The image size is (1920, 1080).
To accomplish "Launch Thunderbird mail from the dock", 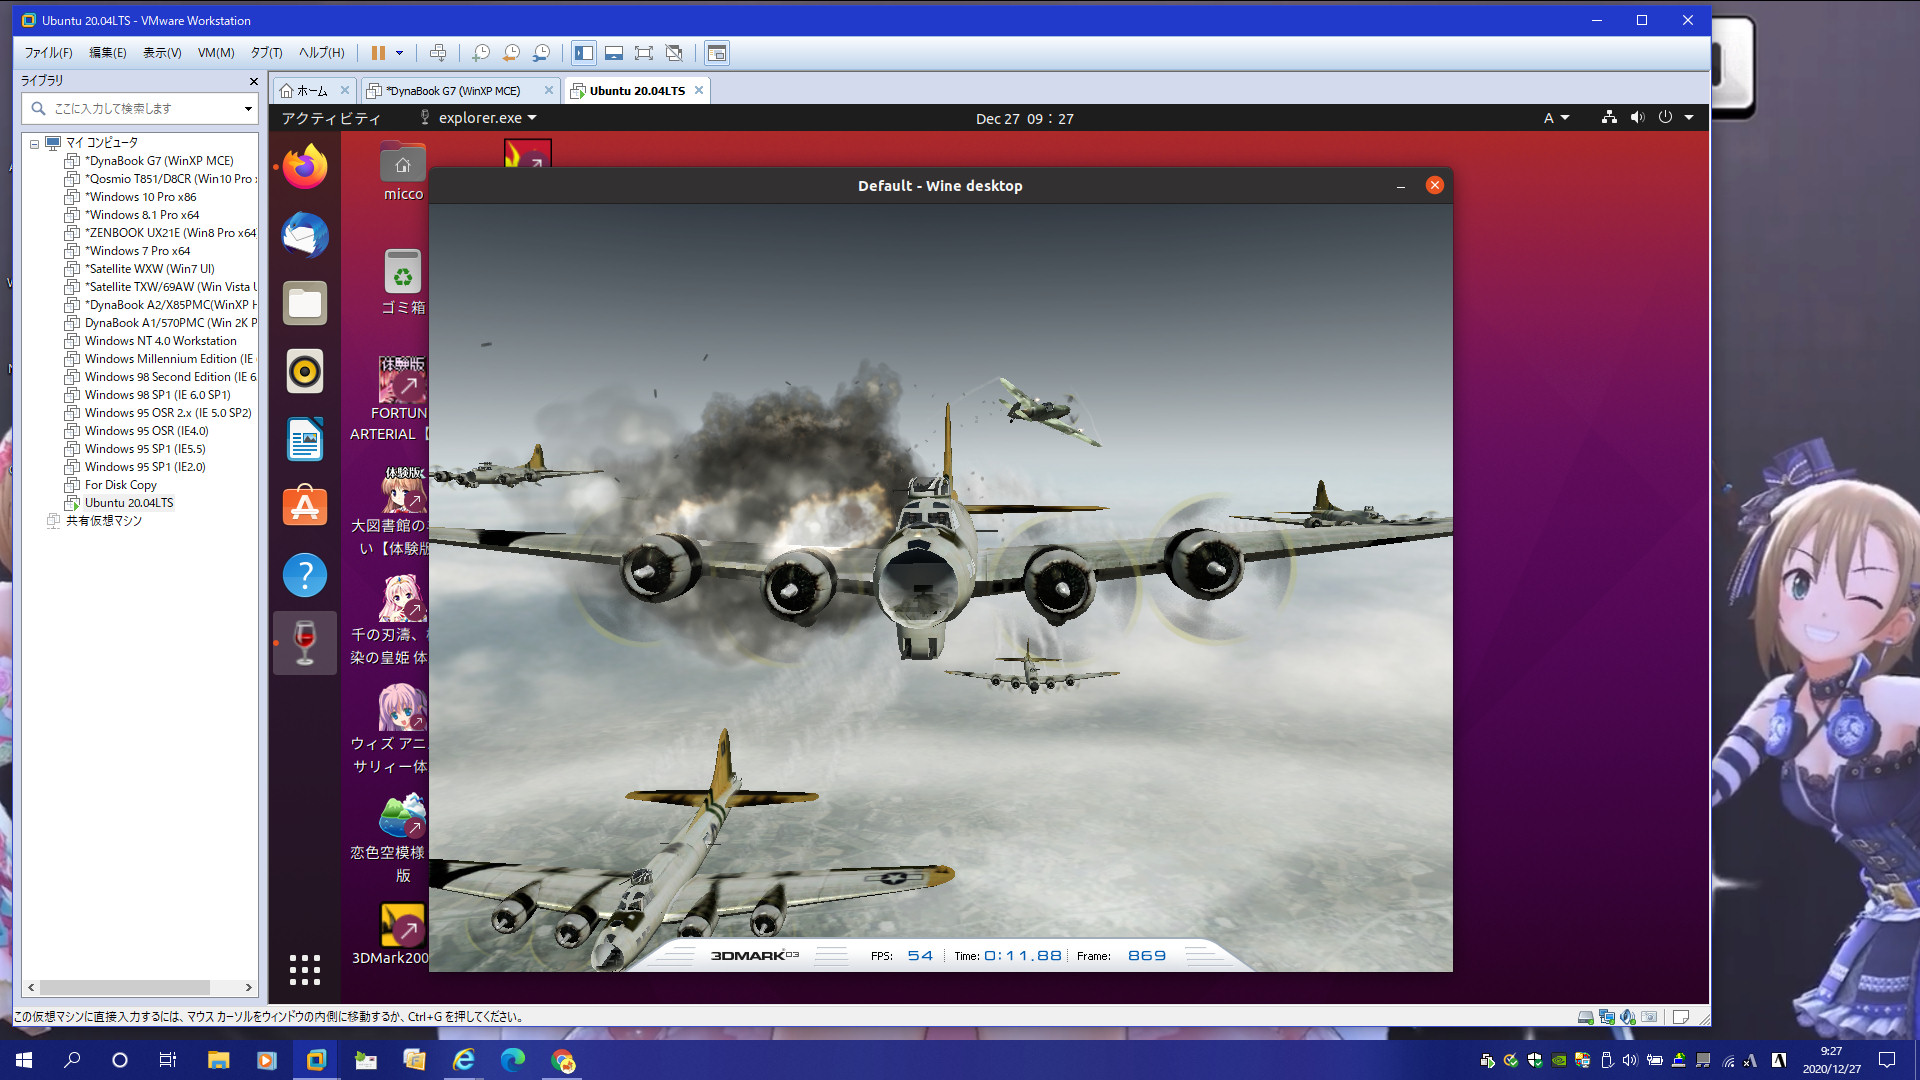I will coord(305,235).
